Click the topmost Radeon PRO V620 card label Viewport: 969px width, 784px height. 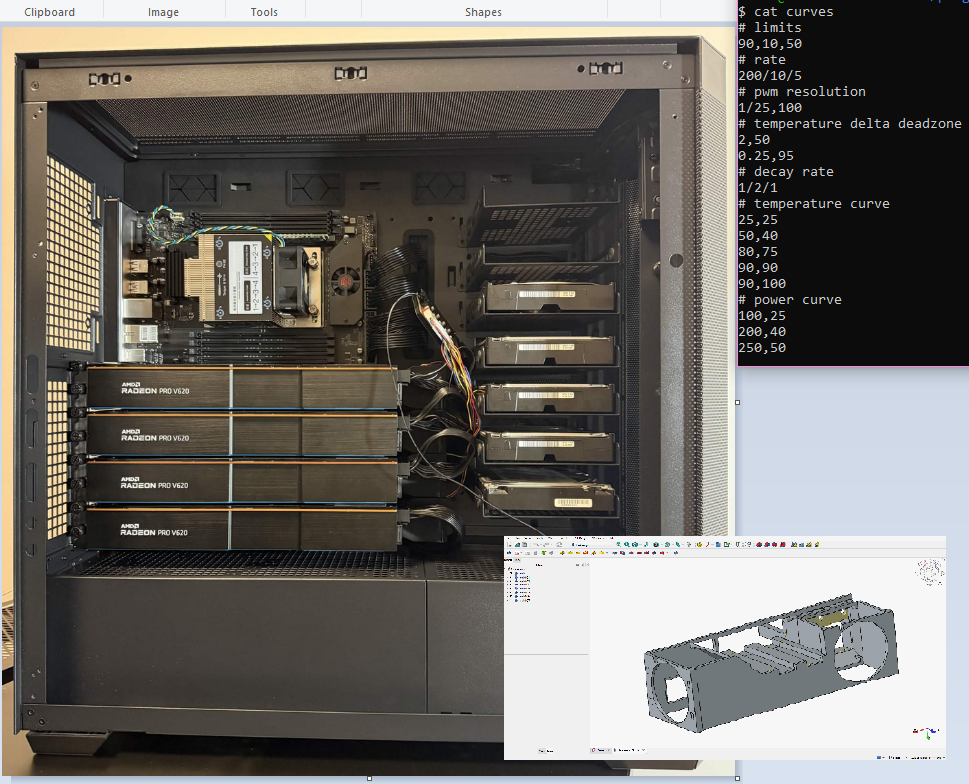click(155, 388)
